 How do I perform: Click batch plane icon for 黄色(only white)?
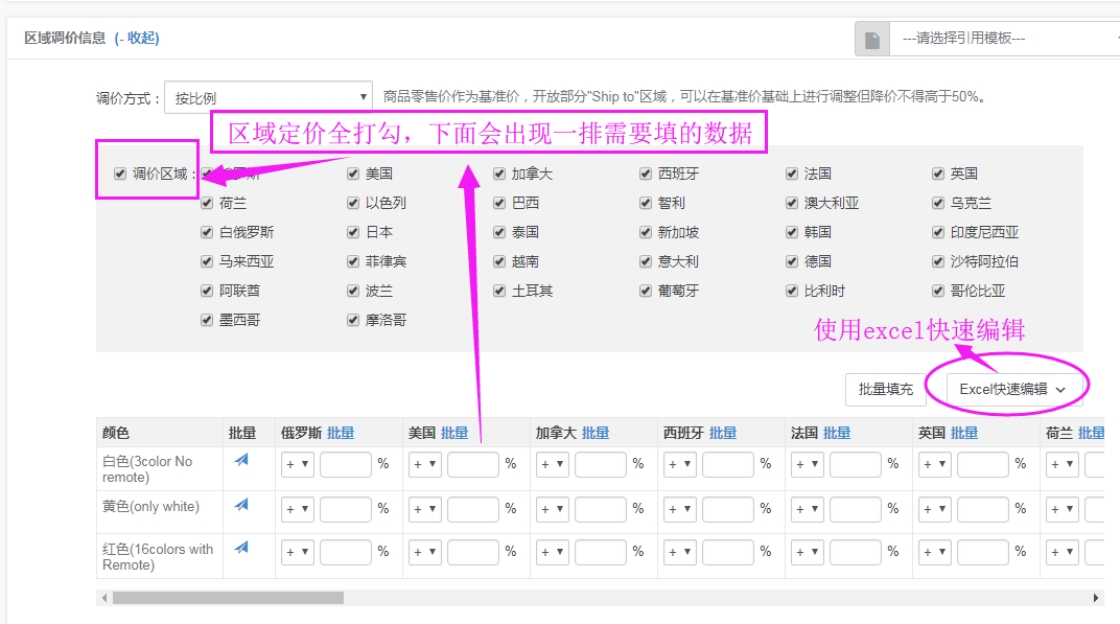(241, 505)
